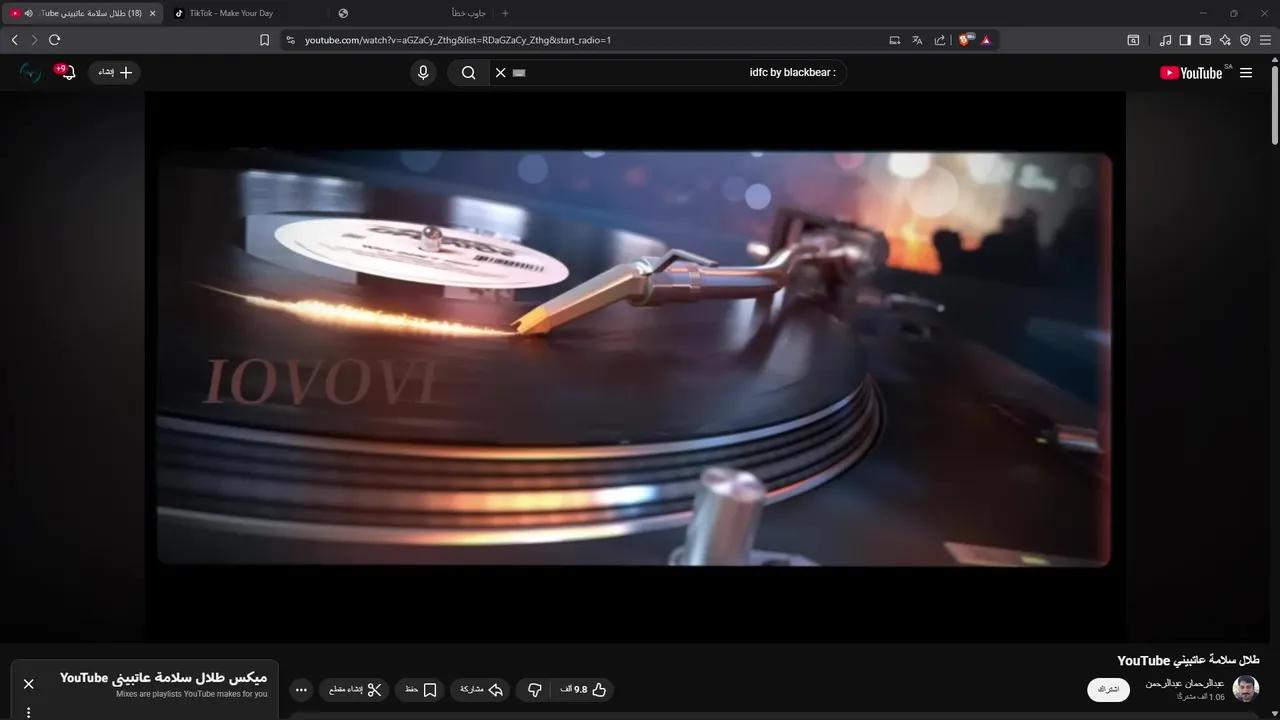The width and height of the screenshot is (1280, 720).
Task: Start voice search with the microphone
Action: (423, 72)
